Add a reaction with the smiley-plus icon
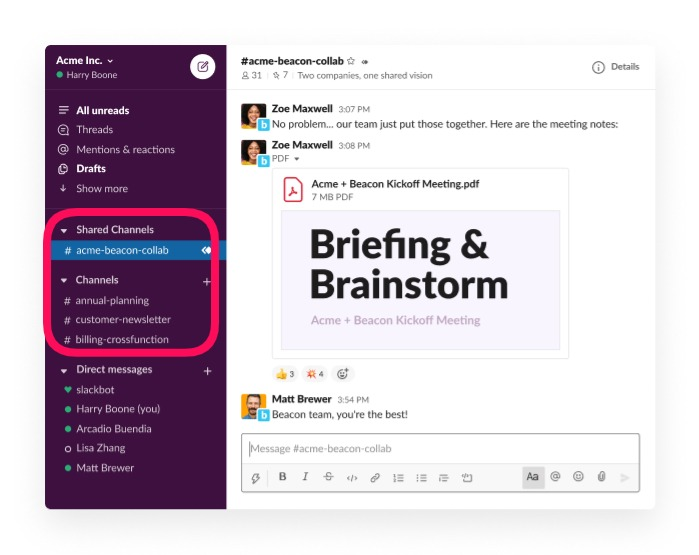The width and height of the screenshot is (699, 555). coord(342,374)
